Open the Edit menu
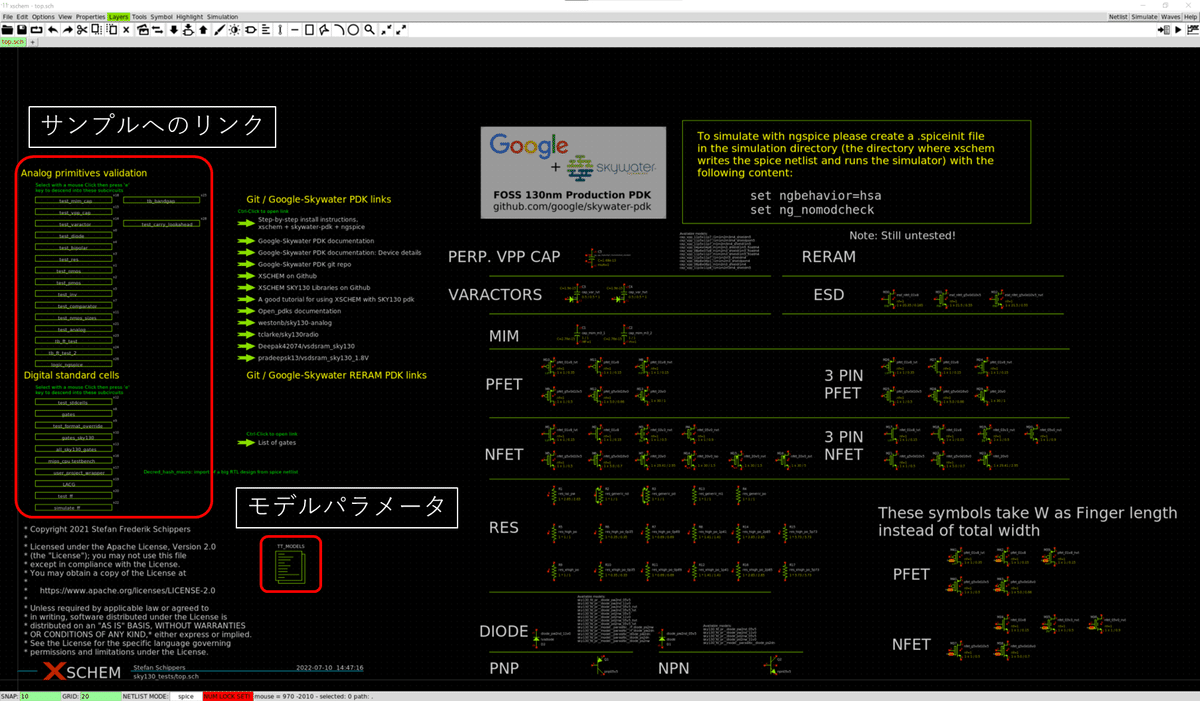This screenshot has height=701, width=1200. point(22,17)
